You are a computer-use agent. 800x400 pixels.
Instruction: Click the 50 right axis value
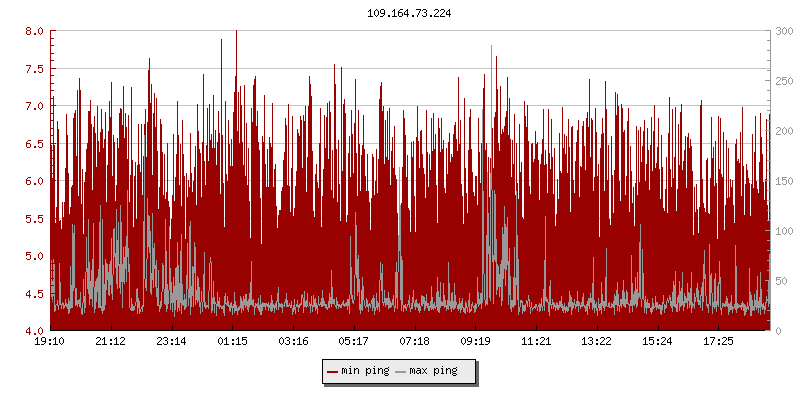point(784,281)
